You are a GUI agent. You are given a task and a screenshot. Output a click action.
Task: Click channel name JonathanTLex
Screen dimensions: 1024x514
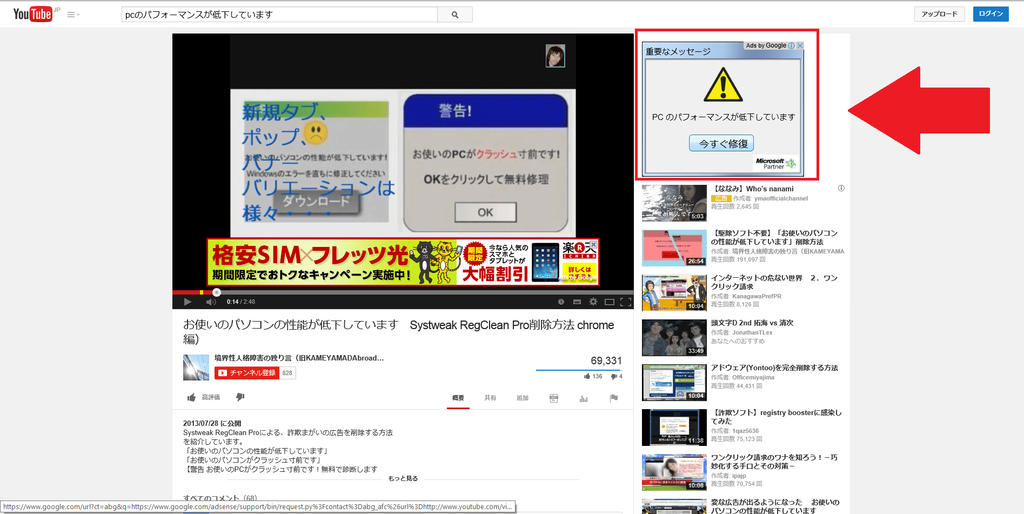(x=752, y=332)
